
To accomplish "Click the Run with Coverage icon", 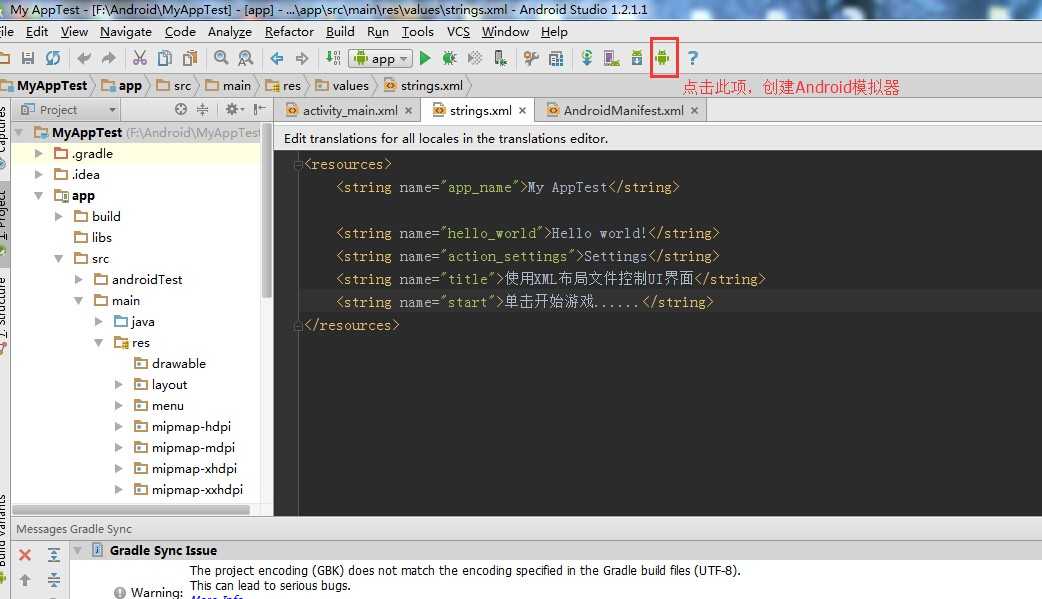I will tap(474, 59).
